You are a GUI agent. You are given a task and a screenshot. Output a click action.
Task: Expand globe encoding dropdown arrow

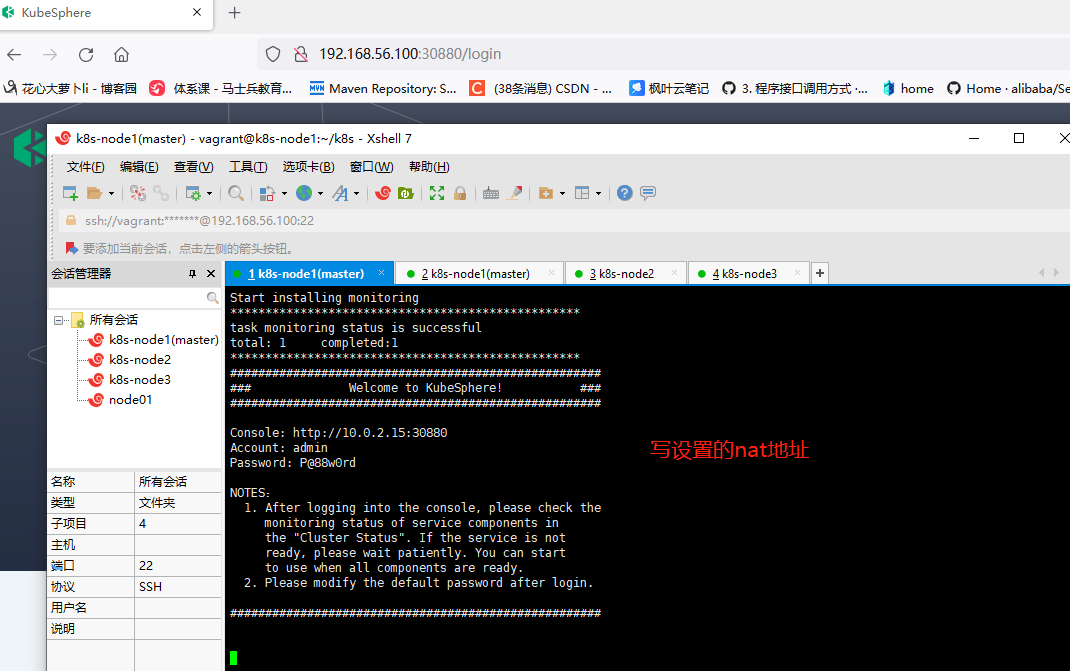click(x=321, y=194)
